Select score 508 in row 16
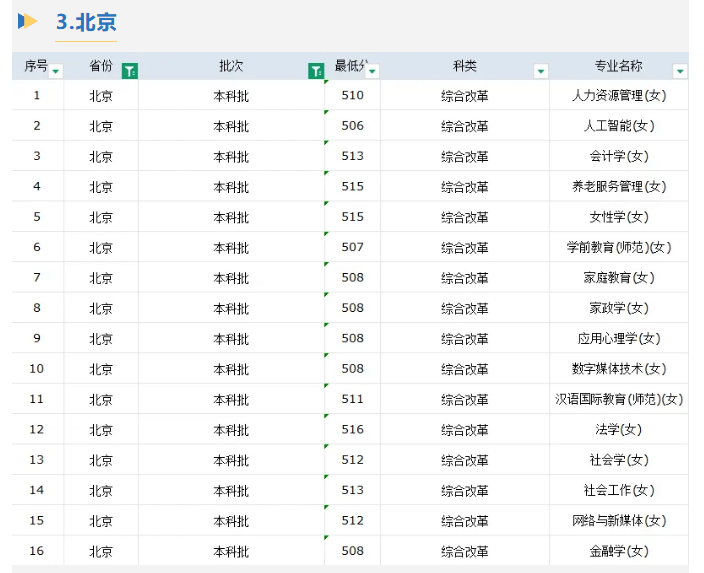This screenshot has height=573, width=704. pos(352,551)
